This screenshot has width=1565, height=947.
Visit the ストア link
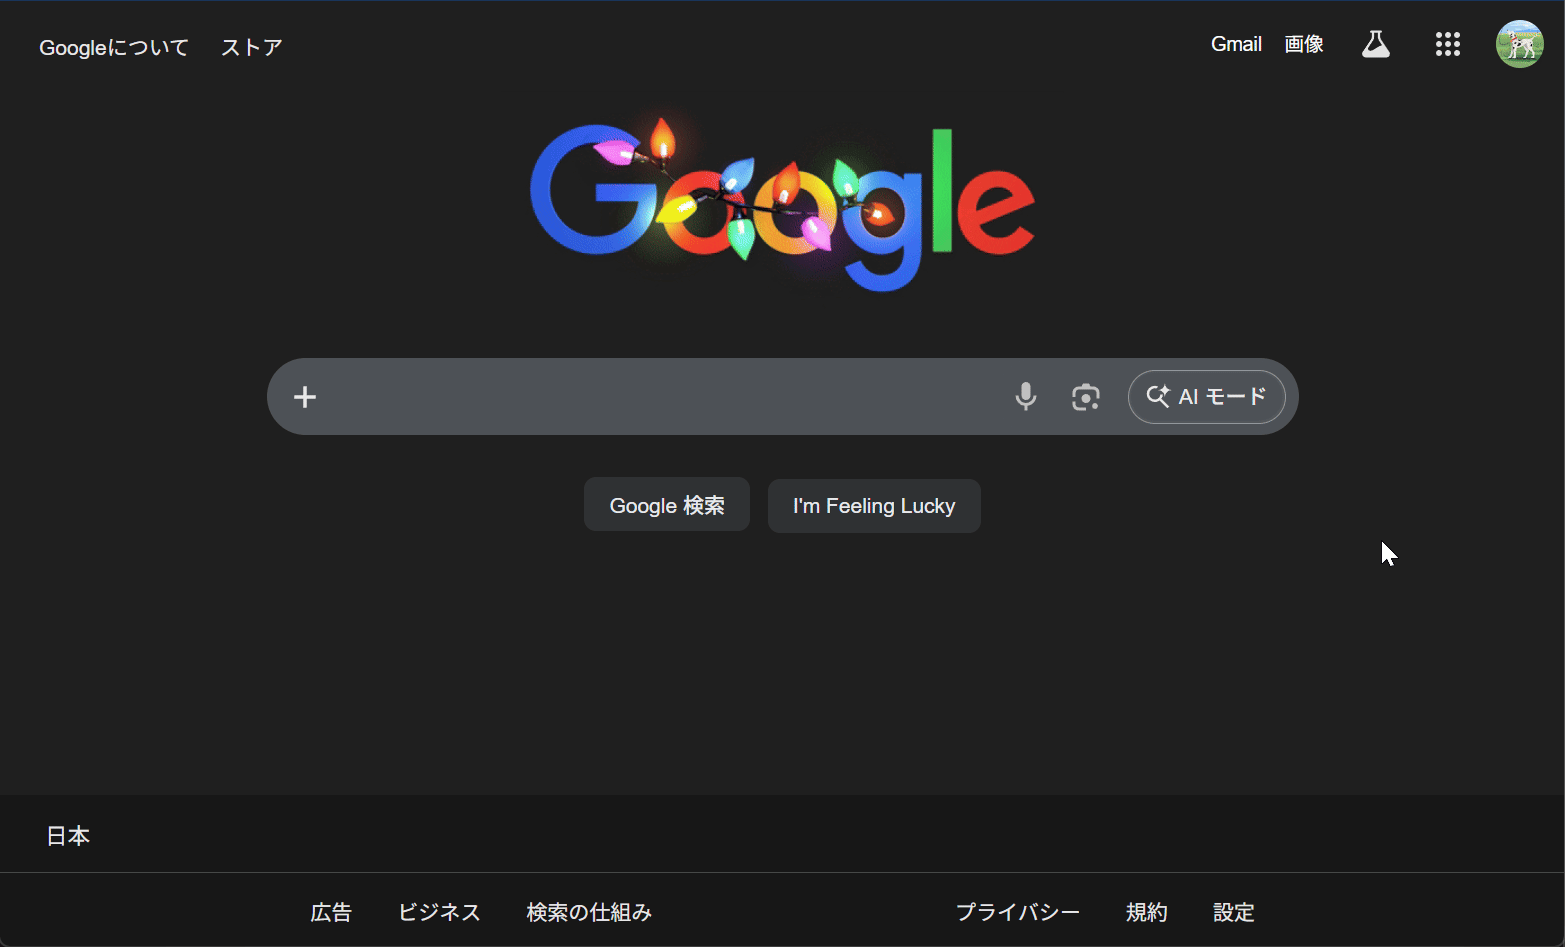[251, 47]
